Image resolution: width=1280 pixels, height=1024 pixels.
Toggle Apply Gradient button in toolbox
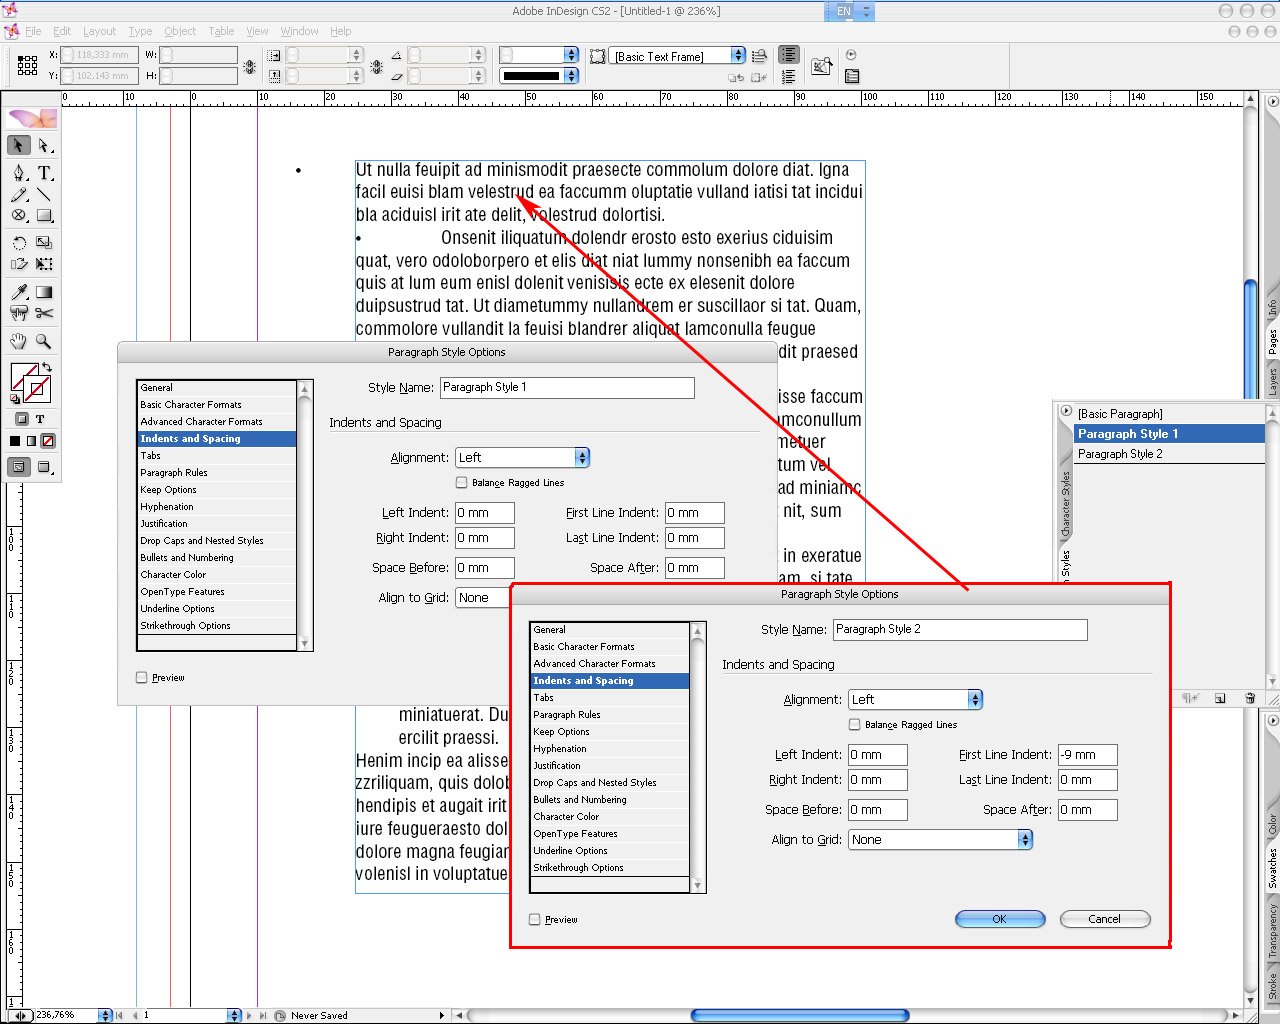click(31, 441)
